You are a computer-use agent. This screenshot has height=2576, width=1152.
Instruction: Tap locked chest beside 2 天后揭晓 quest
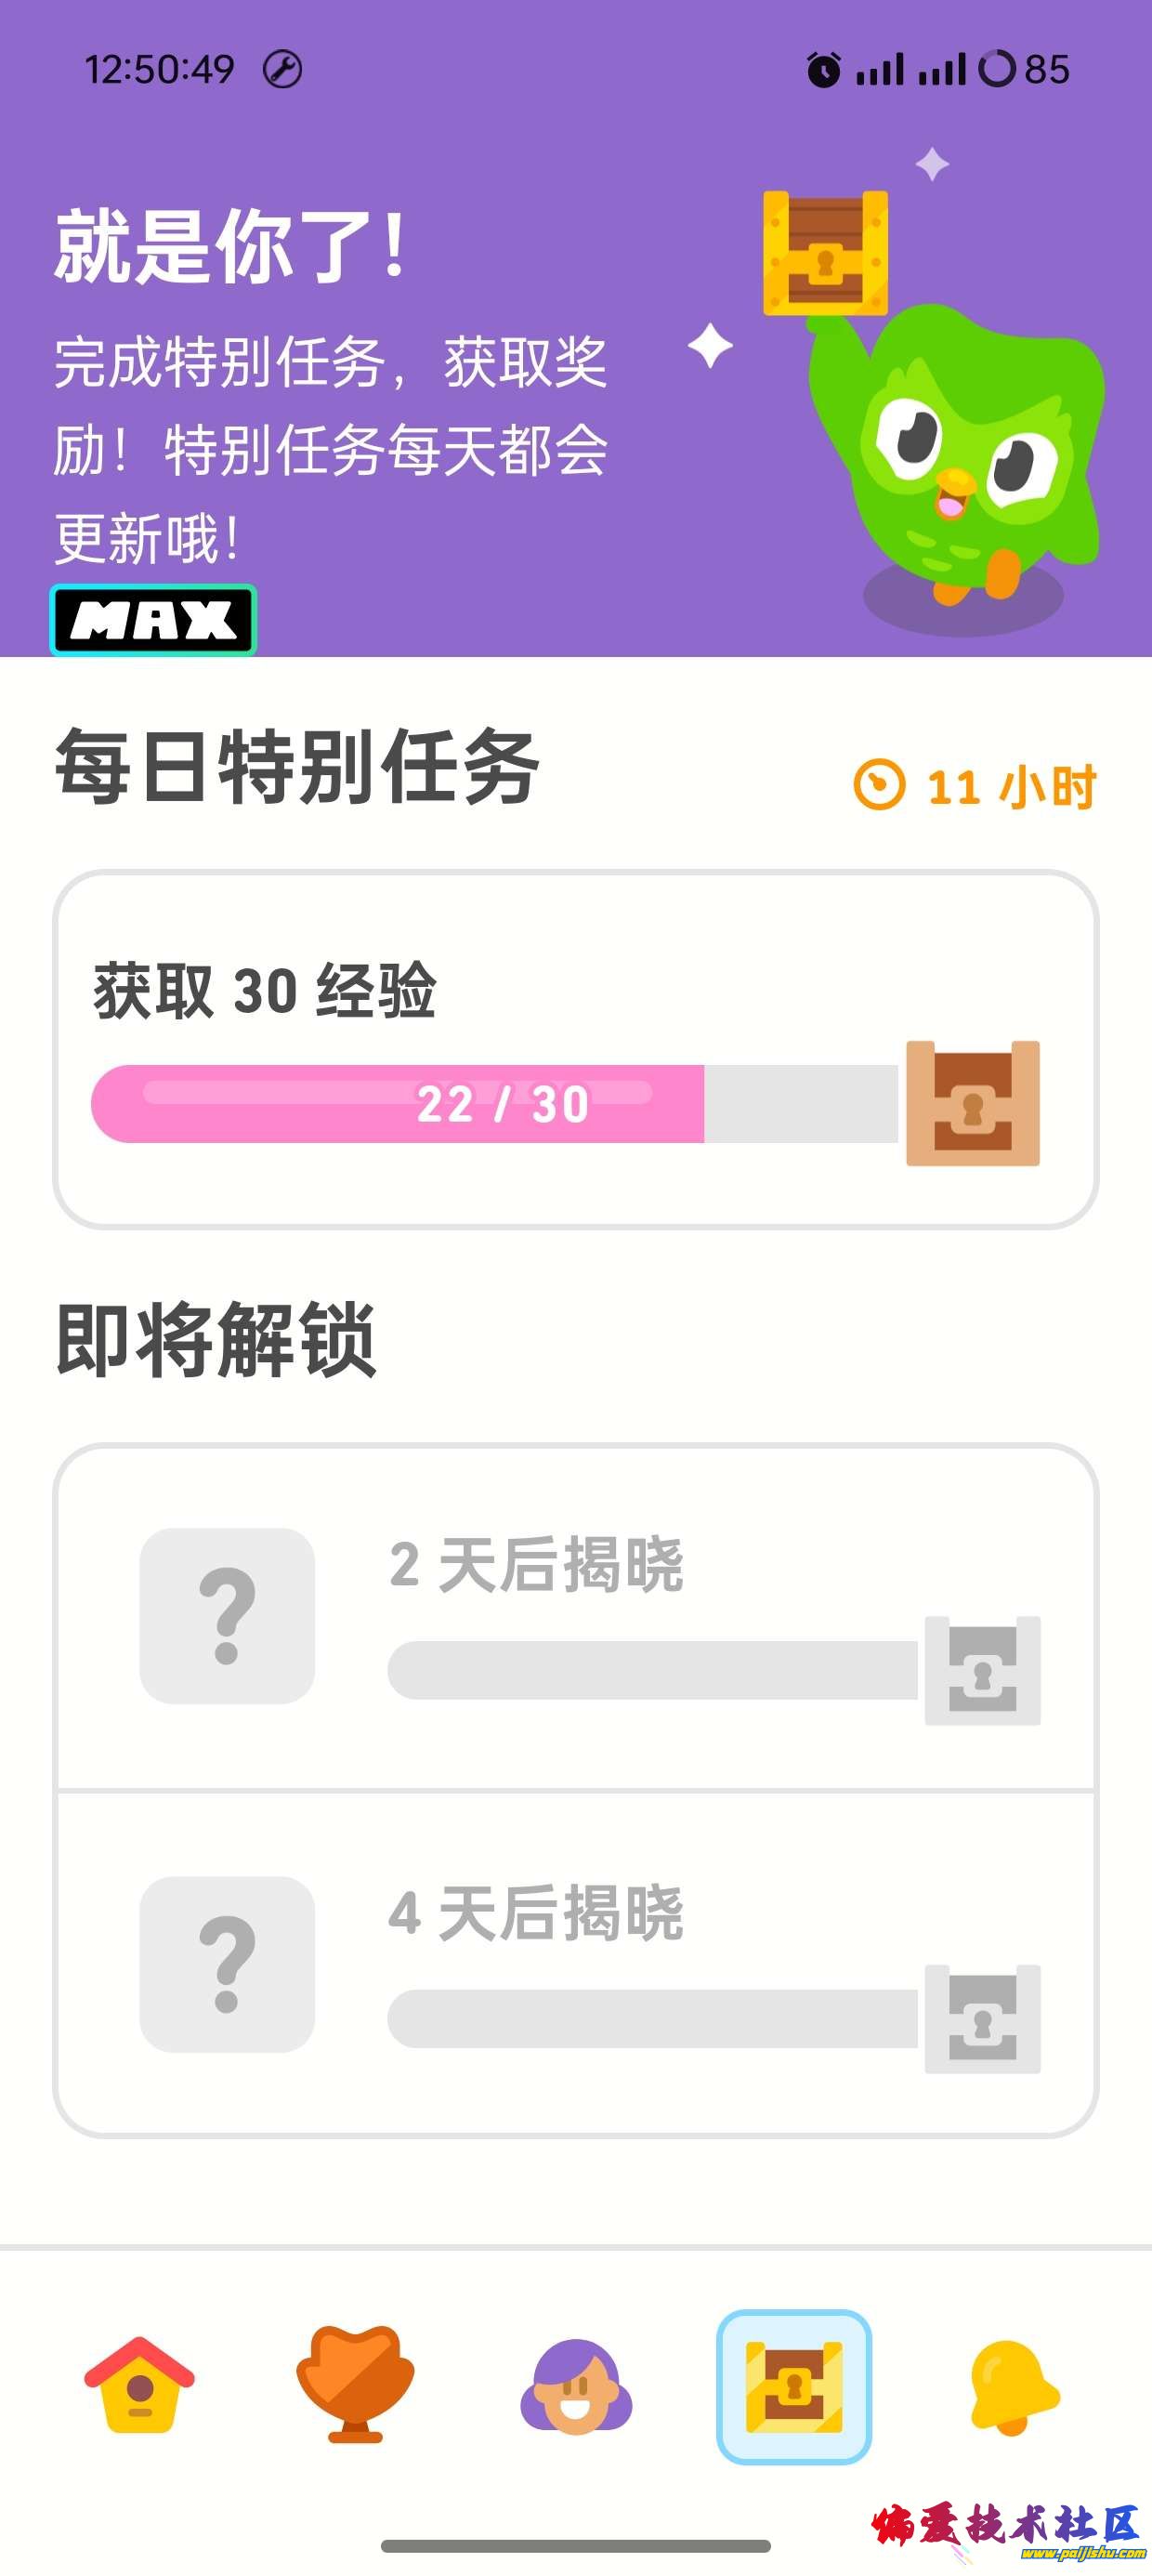click(x=982, y=1670)
